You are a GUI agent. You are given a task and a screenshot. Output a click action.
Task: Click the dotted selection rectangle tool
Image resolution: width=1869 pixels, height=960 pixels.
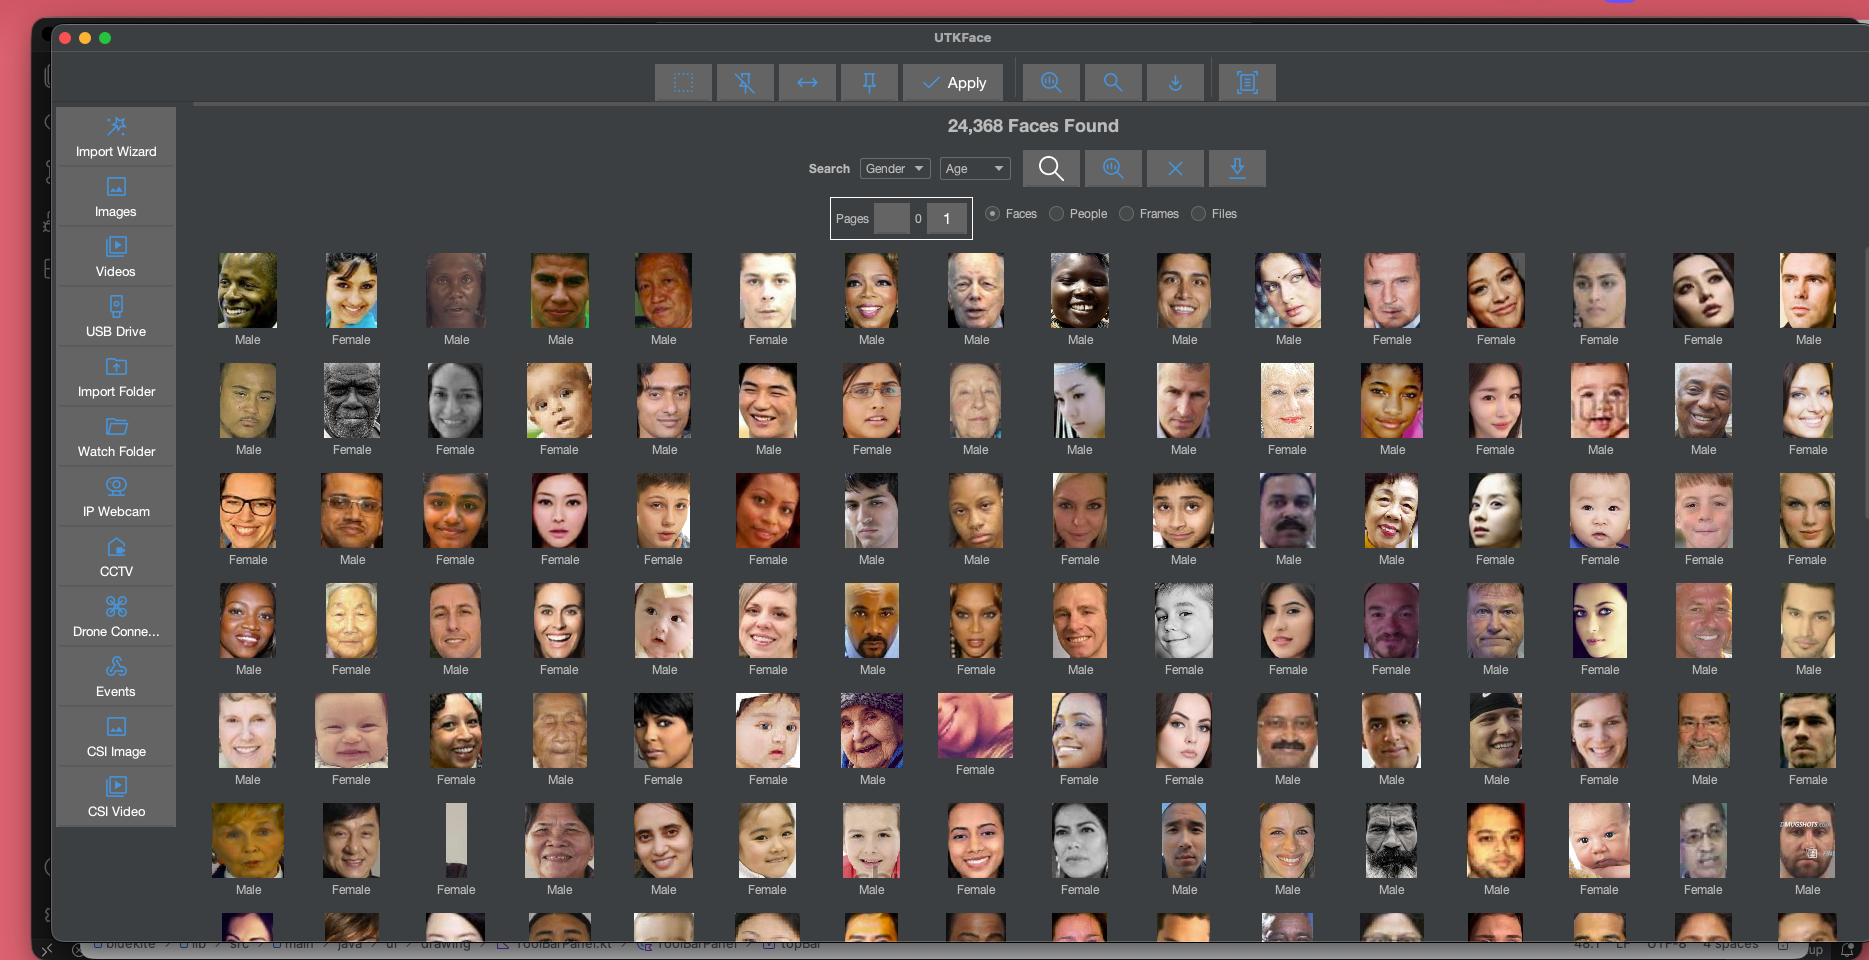[x=683, y=83]
